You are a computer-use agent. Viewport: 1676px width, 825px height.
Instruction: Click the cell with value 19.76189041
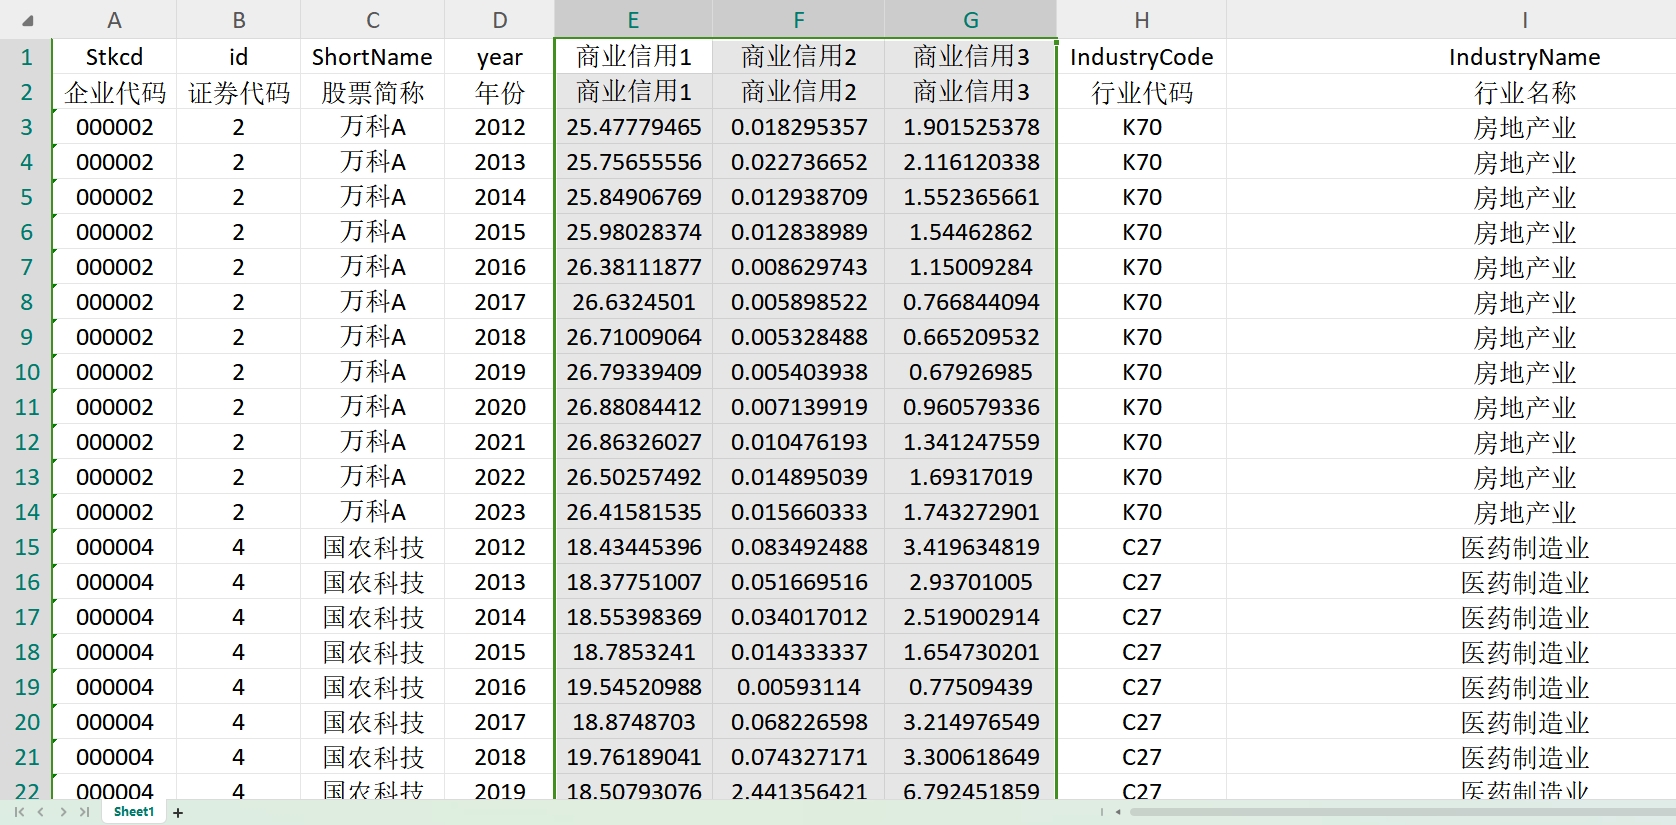tap(633, 757)
